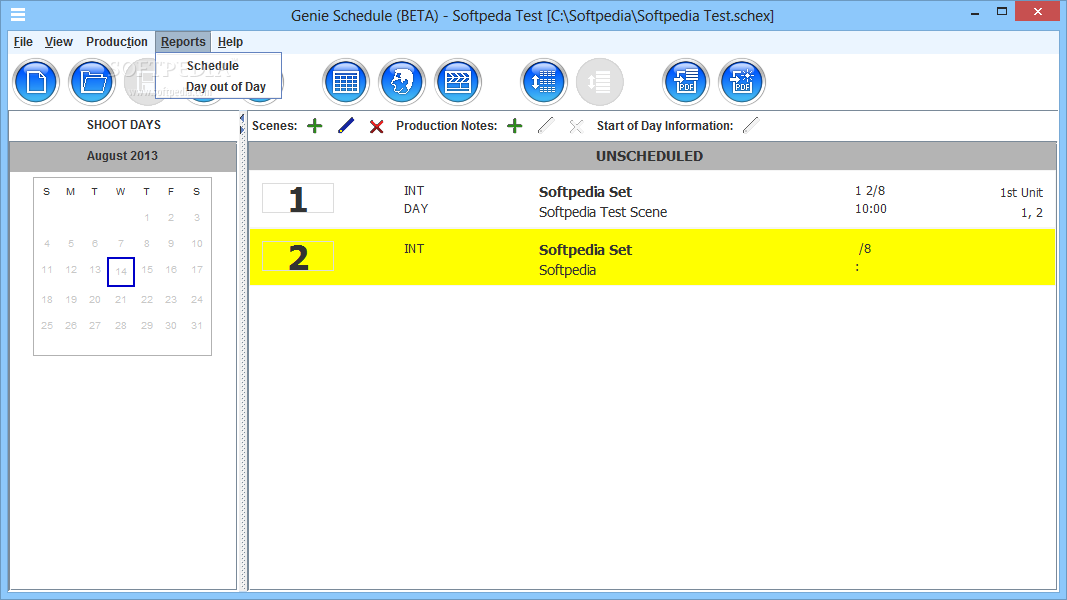Click the hamburger icon in title bar

pyautogui.click(x=18, y=15)
